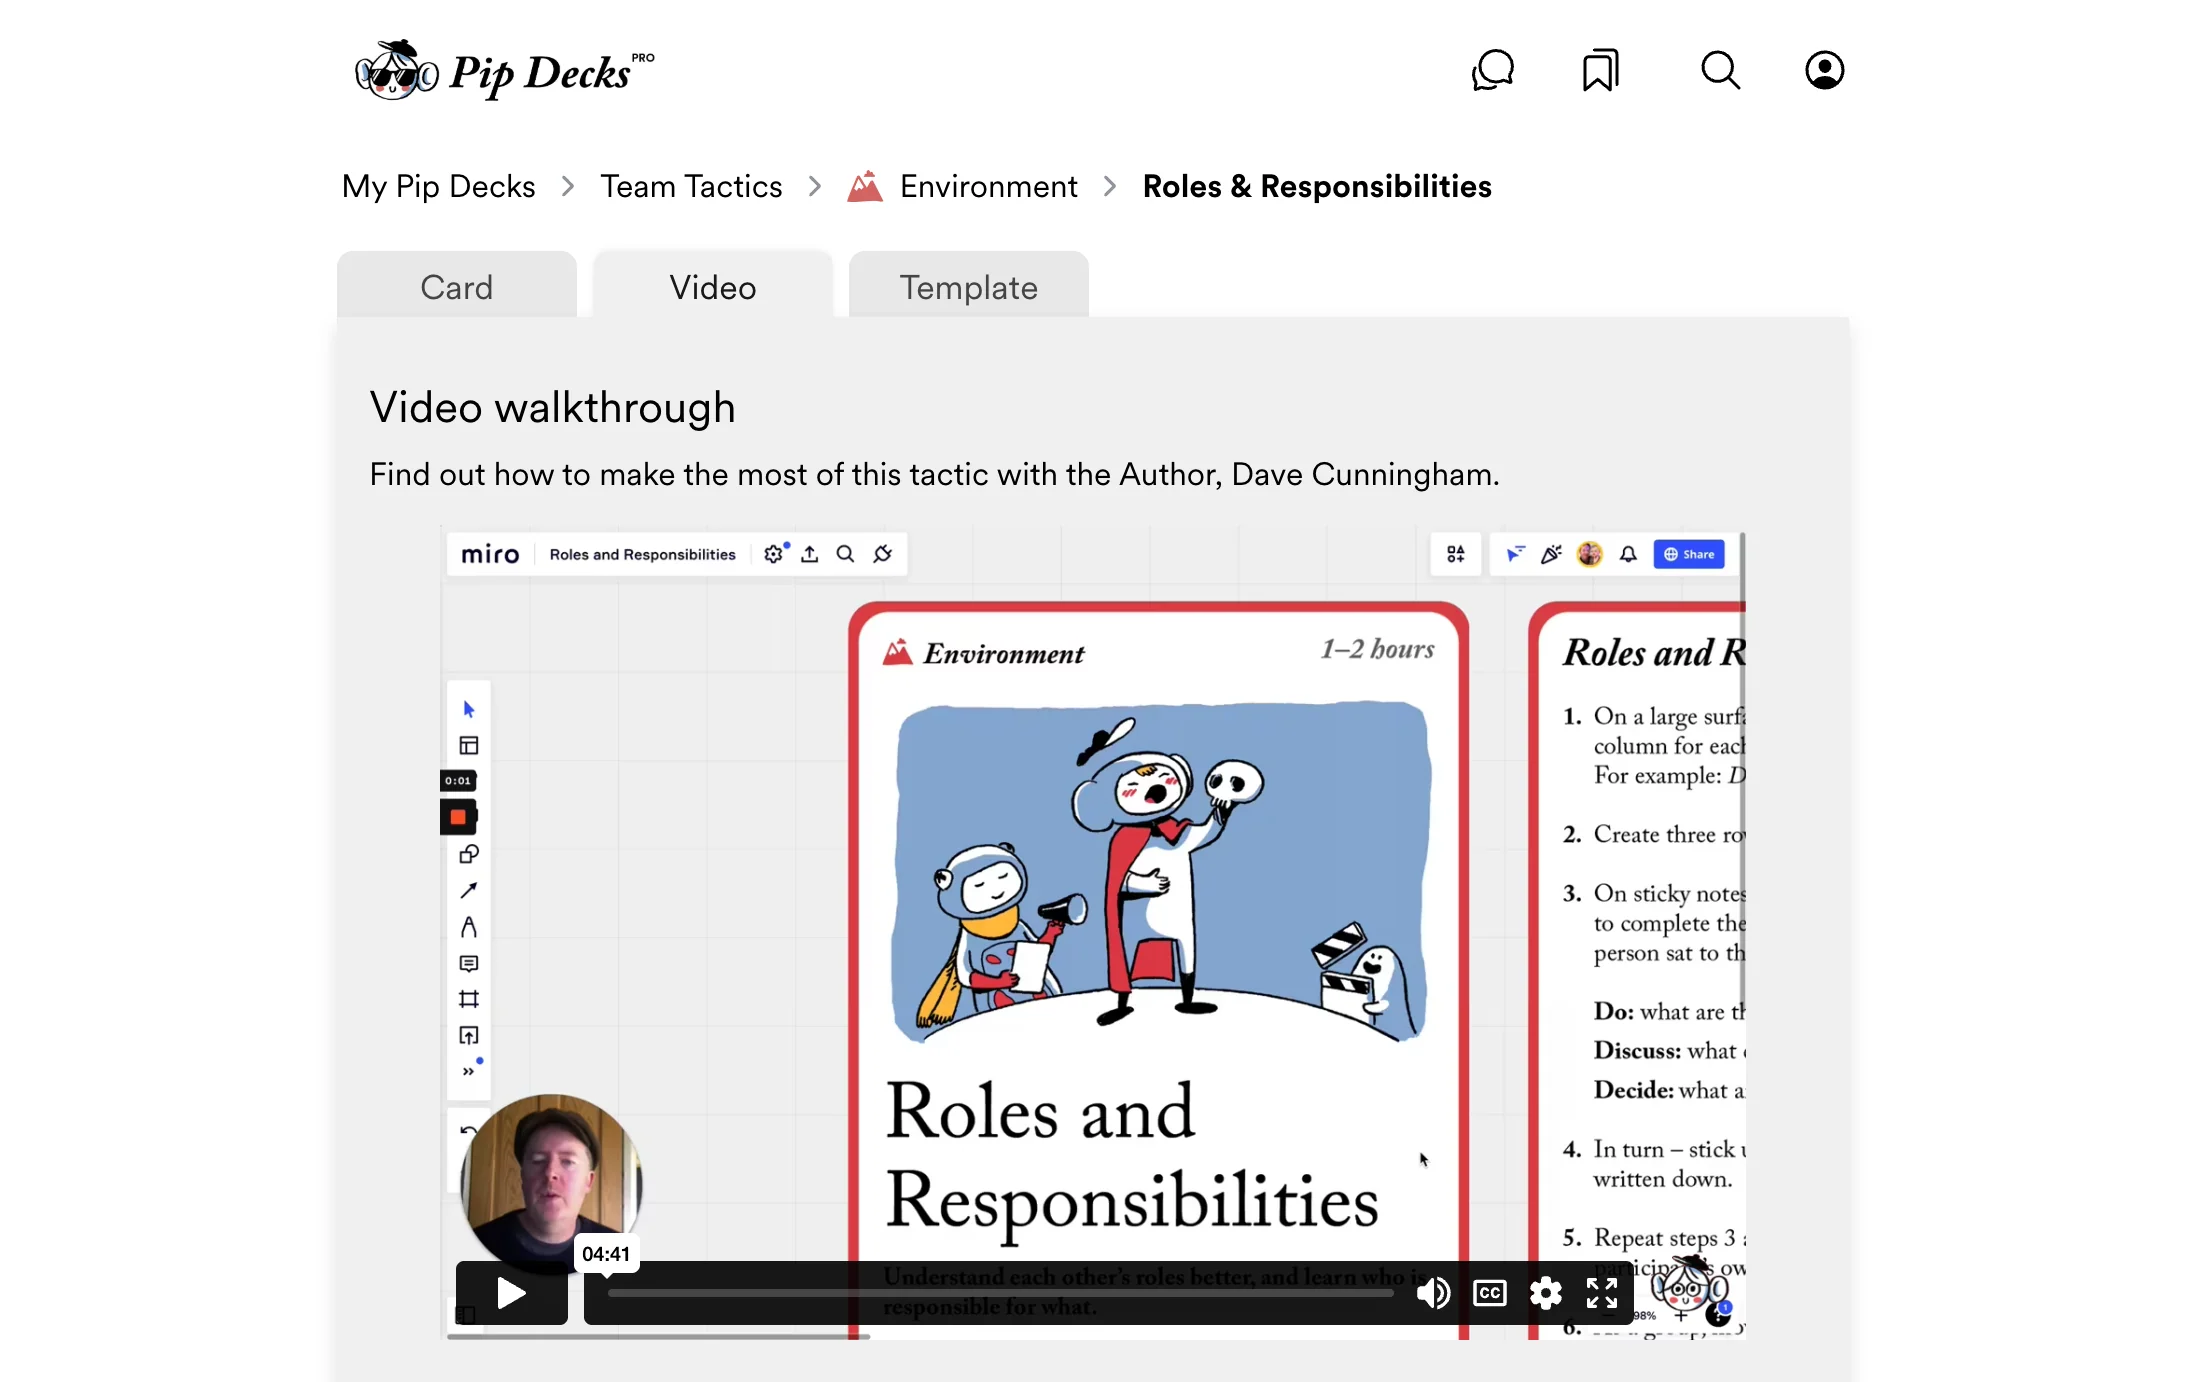Click the Miro plug integrations icon
Screen dimensions: 2186x1382
tap(882, 554)
